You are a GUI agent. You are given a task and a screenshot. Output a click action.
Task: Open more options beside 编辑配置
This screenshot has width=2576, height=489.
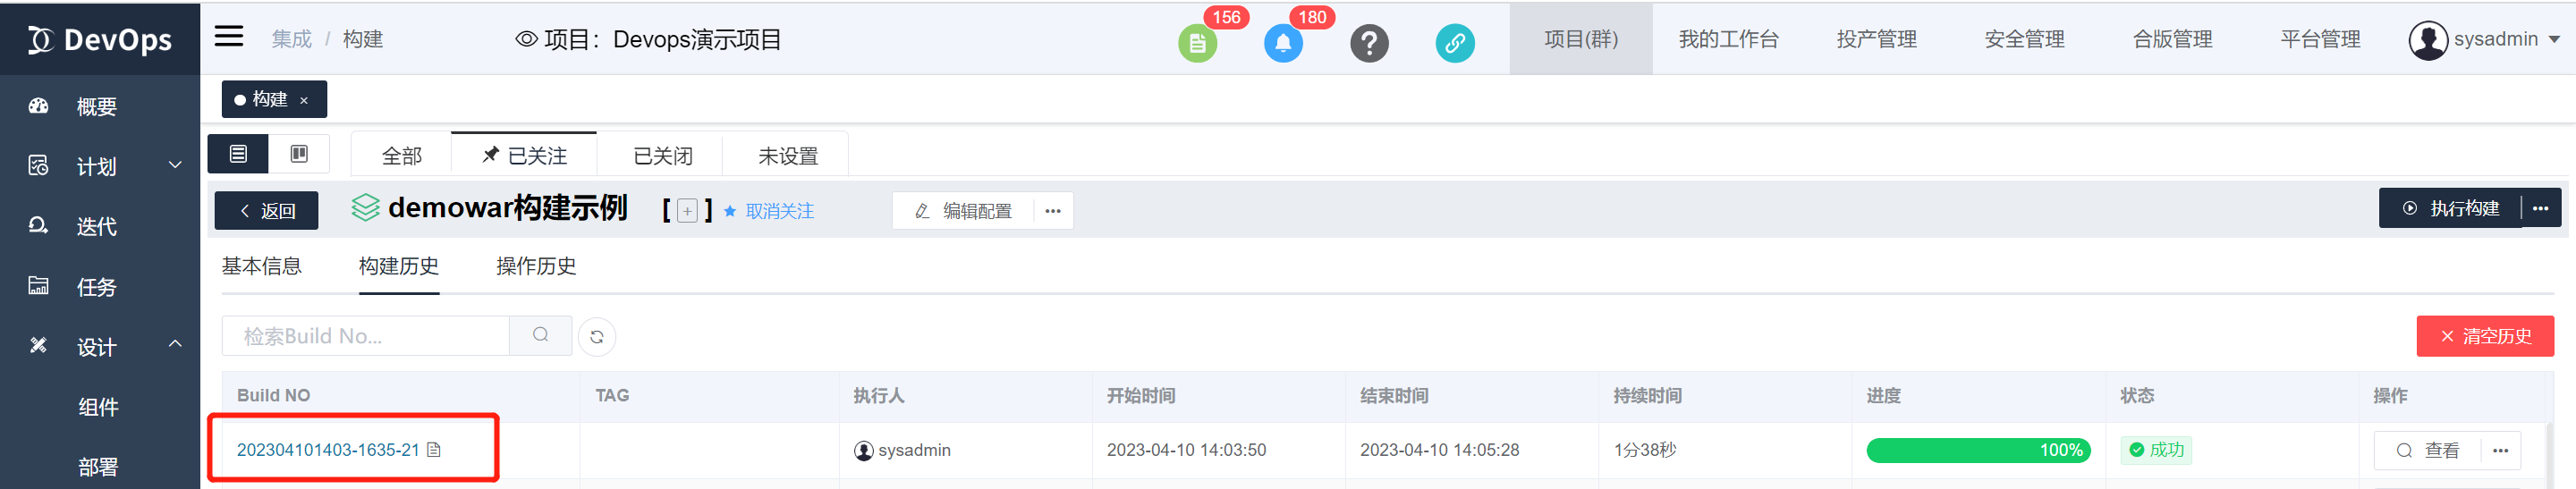click(x=1053, y=211)
